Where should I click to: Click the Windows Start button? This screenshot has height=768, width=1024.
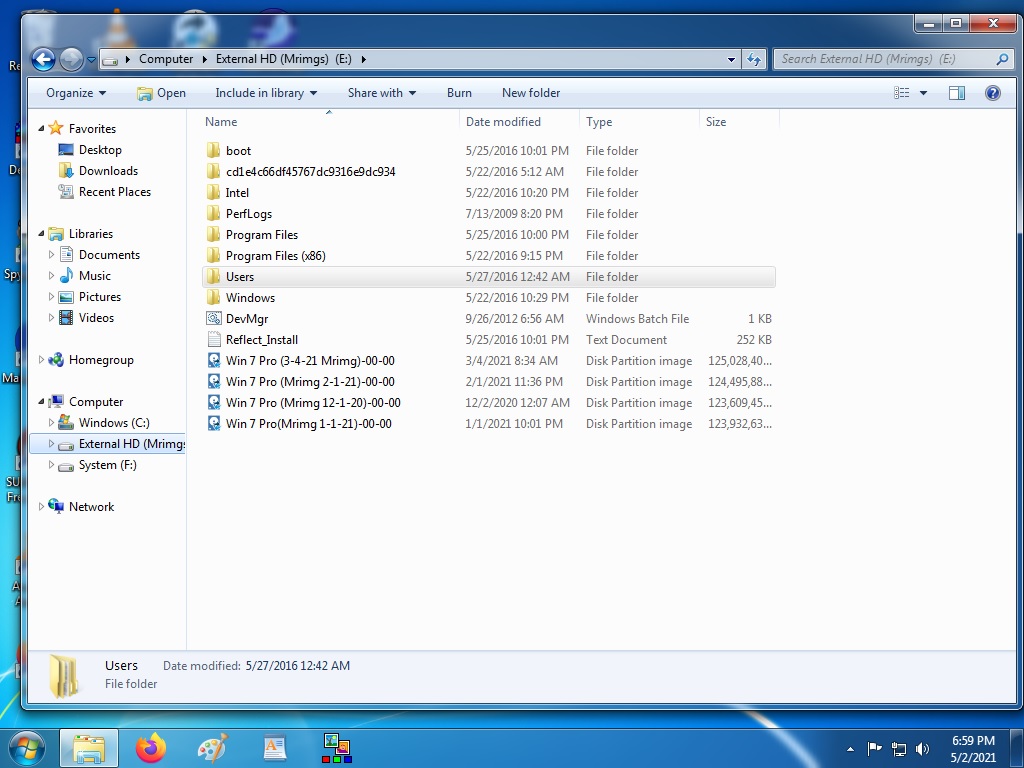tap(26, 748)
